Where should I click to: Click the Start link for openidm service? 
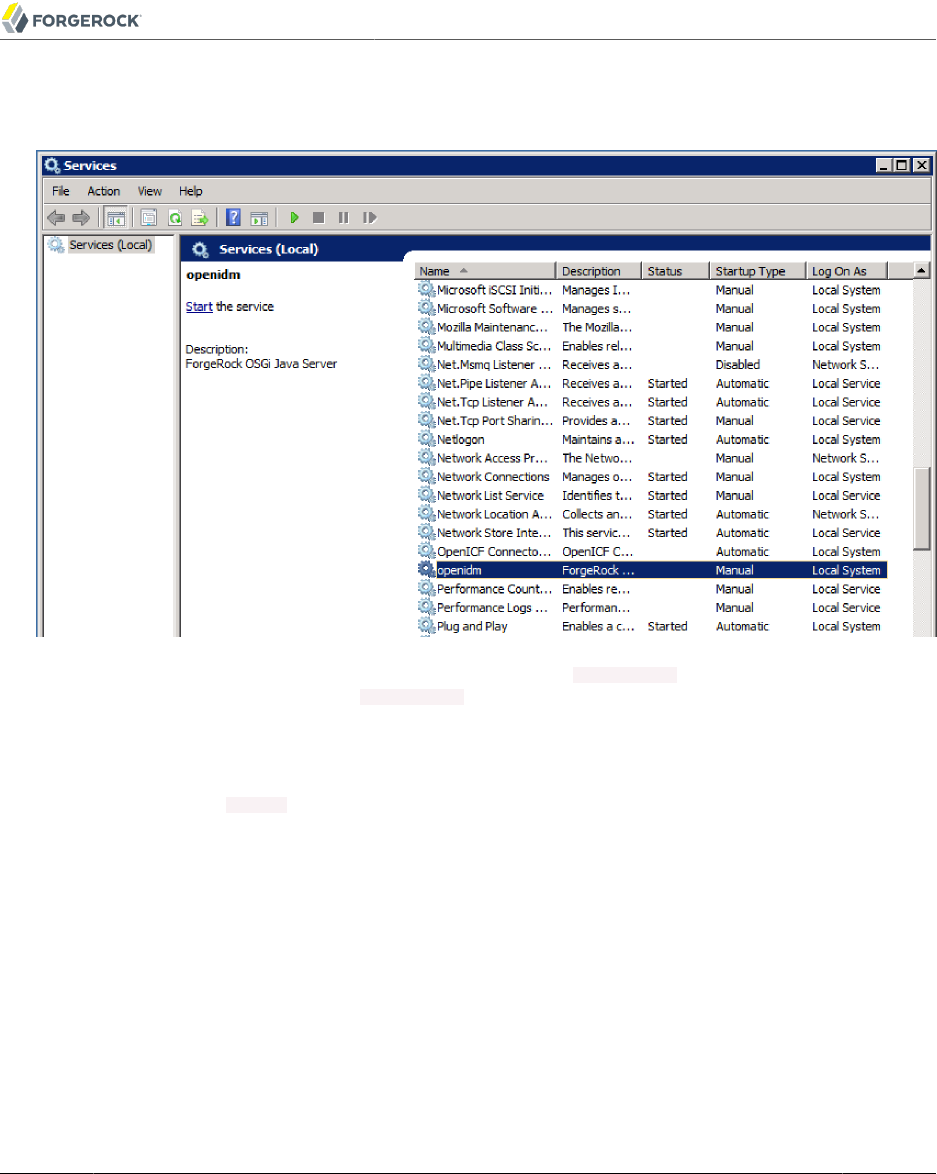point(199,306)
